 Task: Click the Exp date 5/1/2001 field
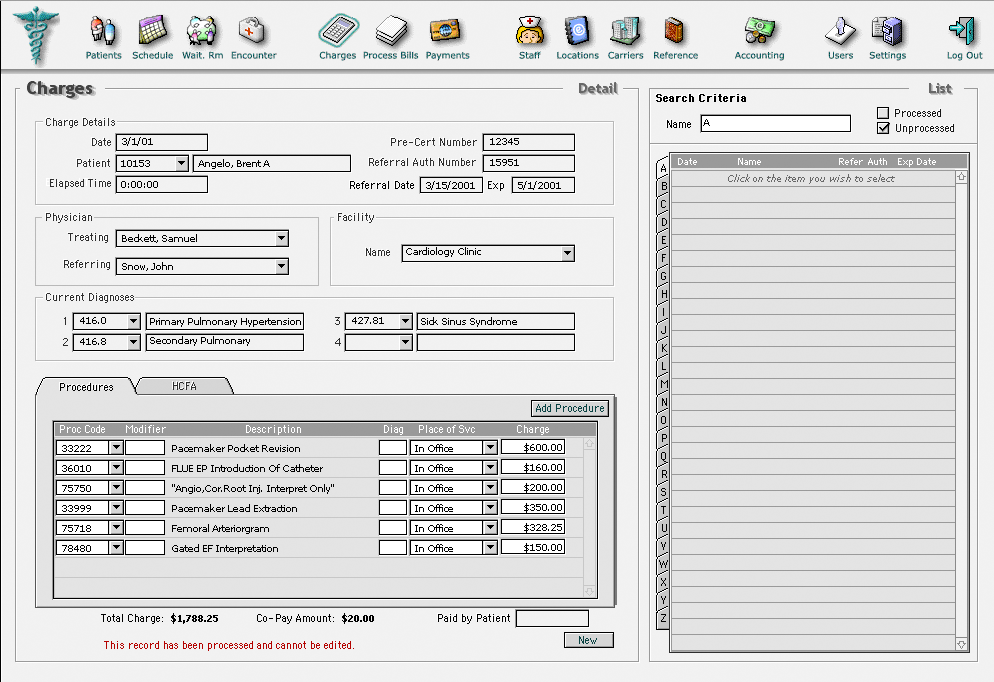tap(543, 185)
